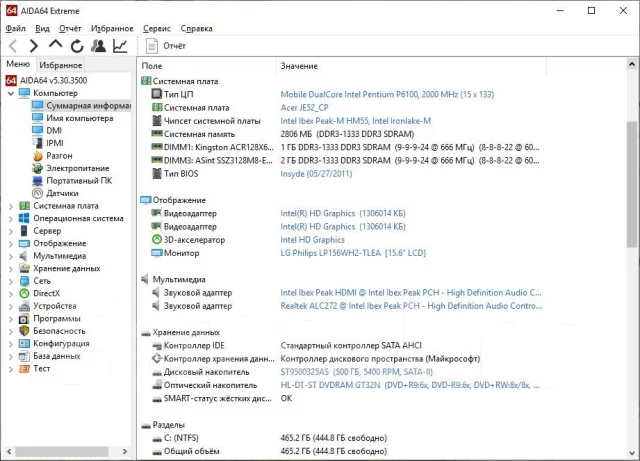The height and width of the screenshot is (461, 640).
Task: Click the Отчёт report page icon in toolbar
Action: [x=152, y=46]
